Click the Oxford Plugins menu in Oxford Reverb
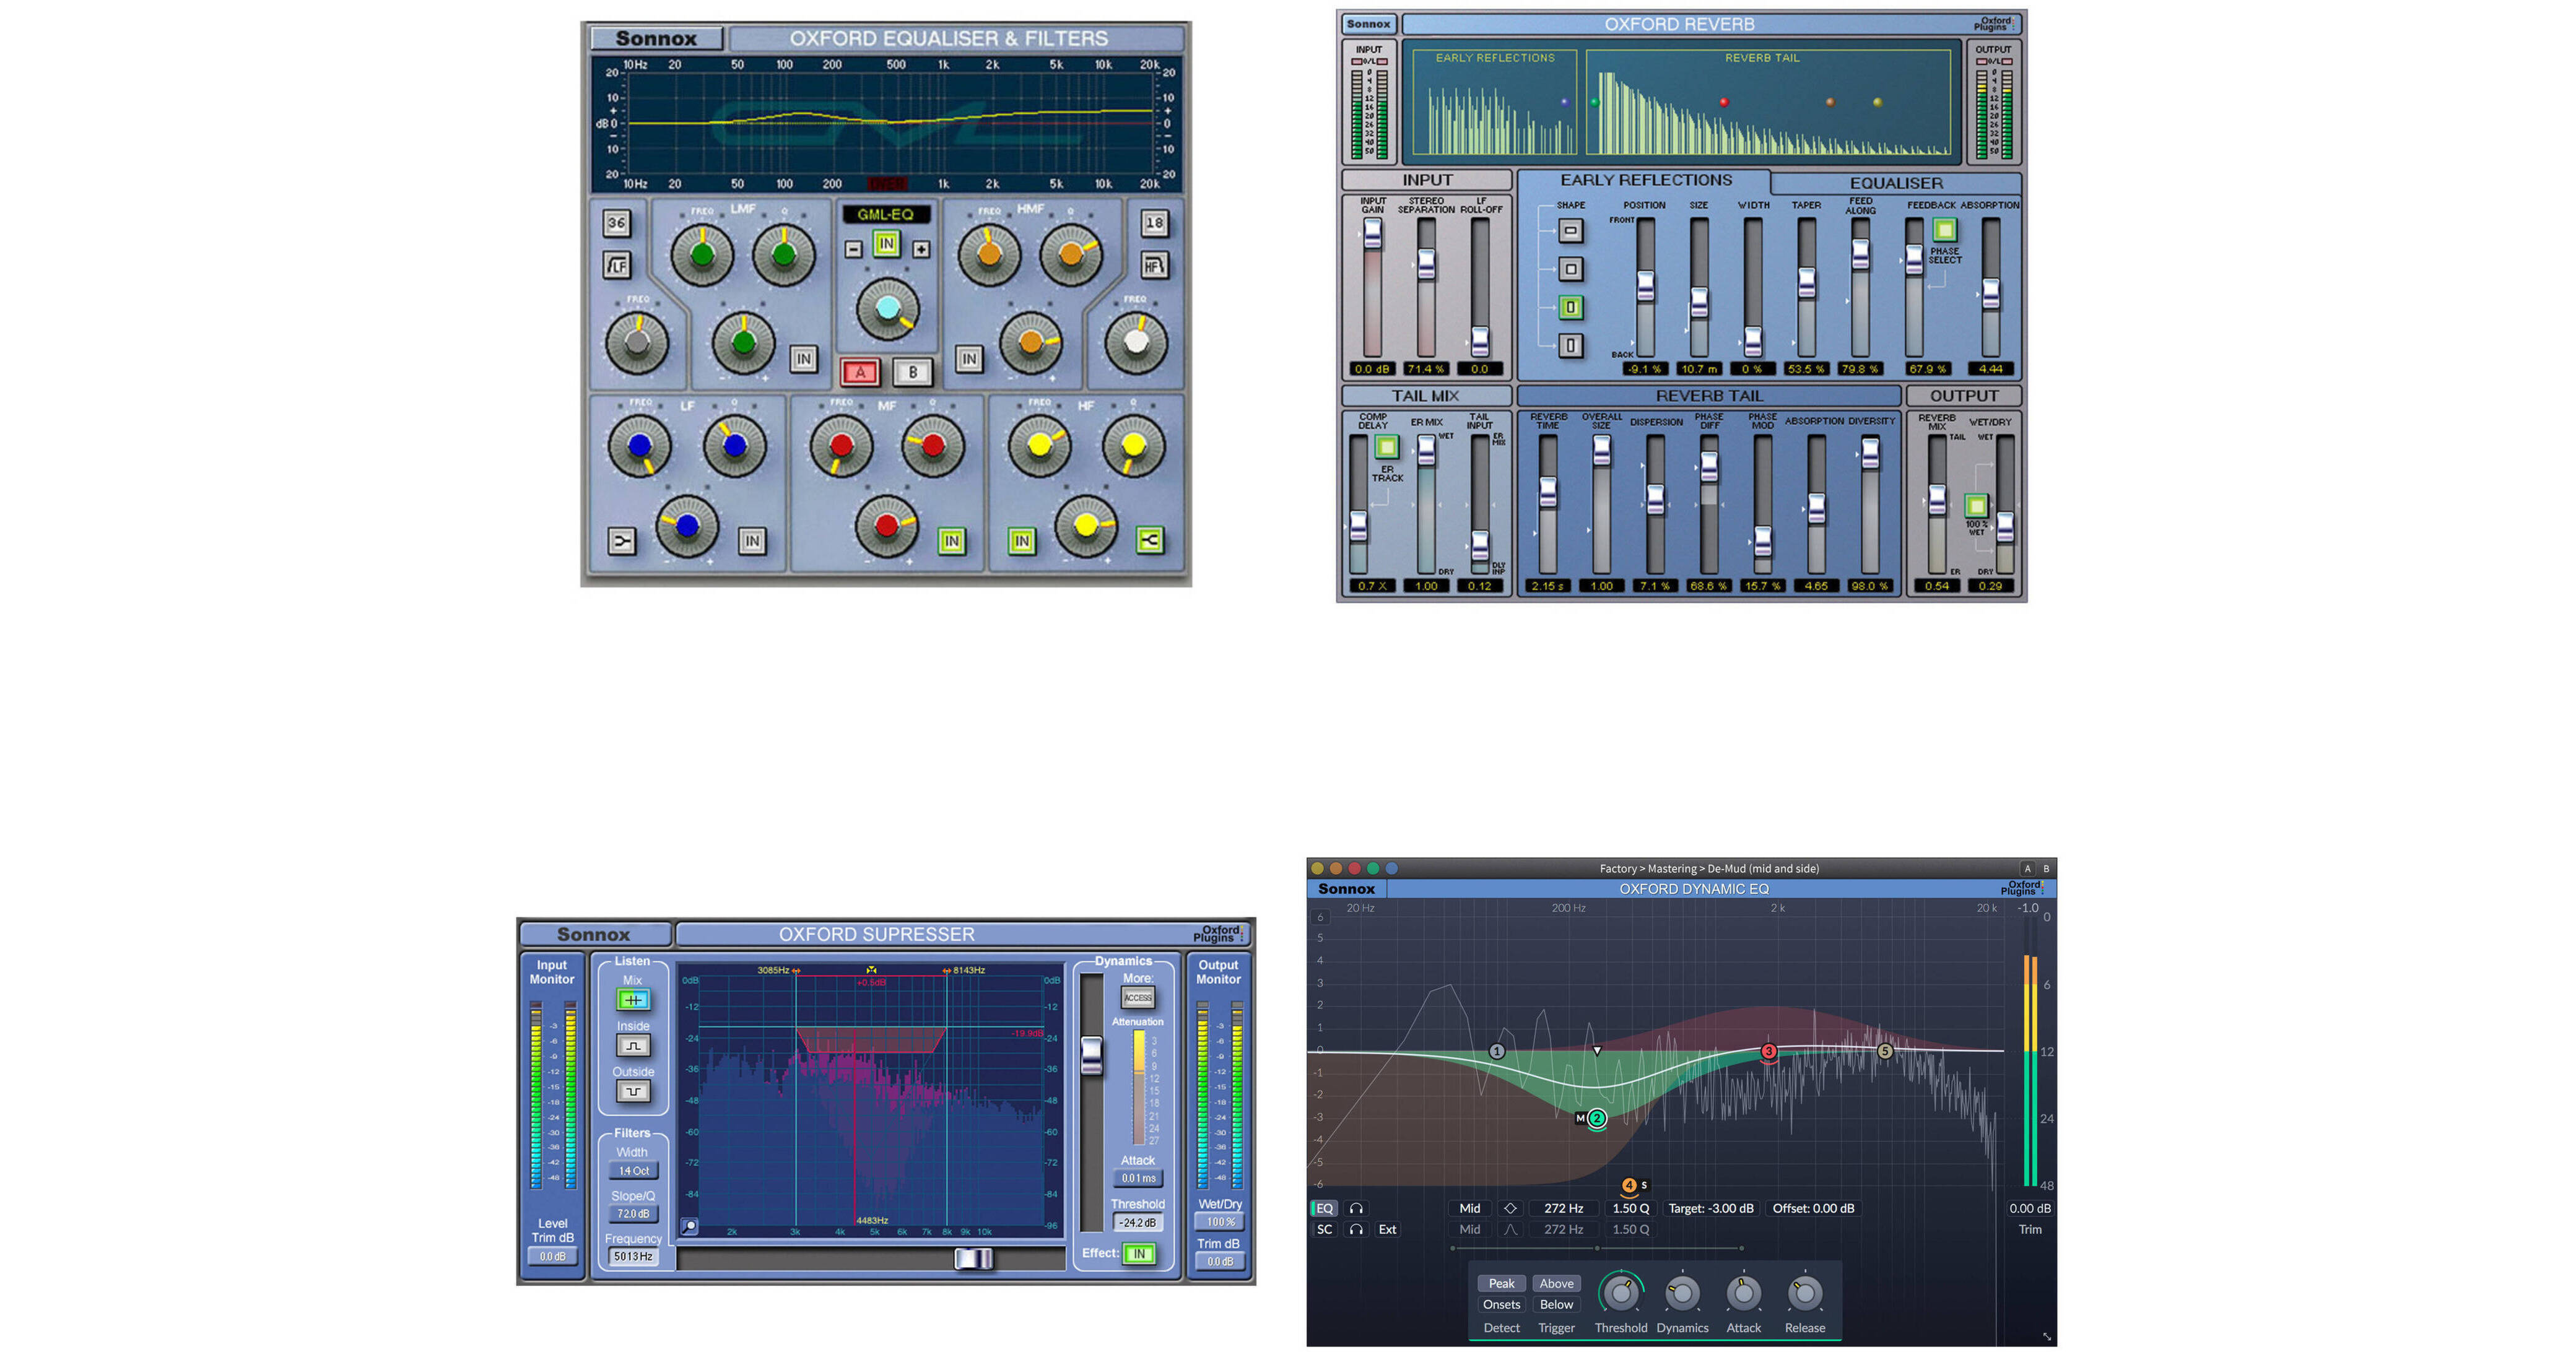This screenshot has height=1352, width=2576. point(1995,24)
